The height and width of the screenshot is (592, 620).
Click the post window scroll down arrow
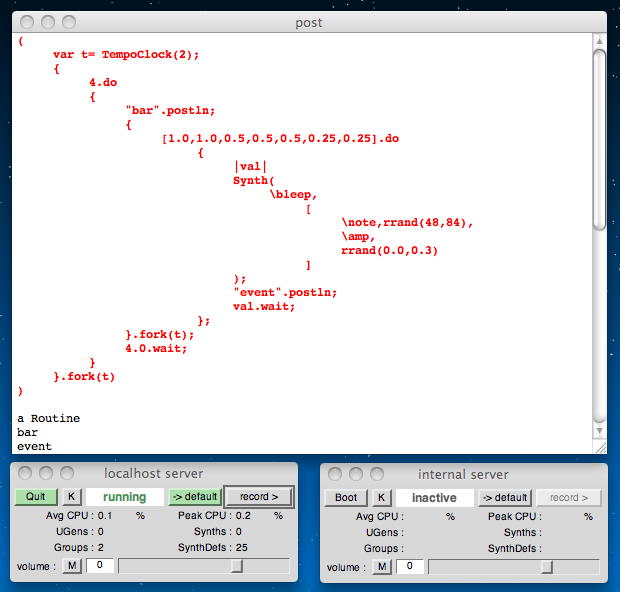[599, 431]
